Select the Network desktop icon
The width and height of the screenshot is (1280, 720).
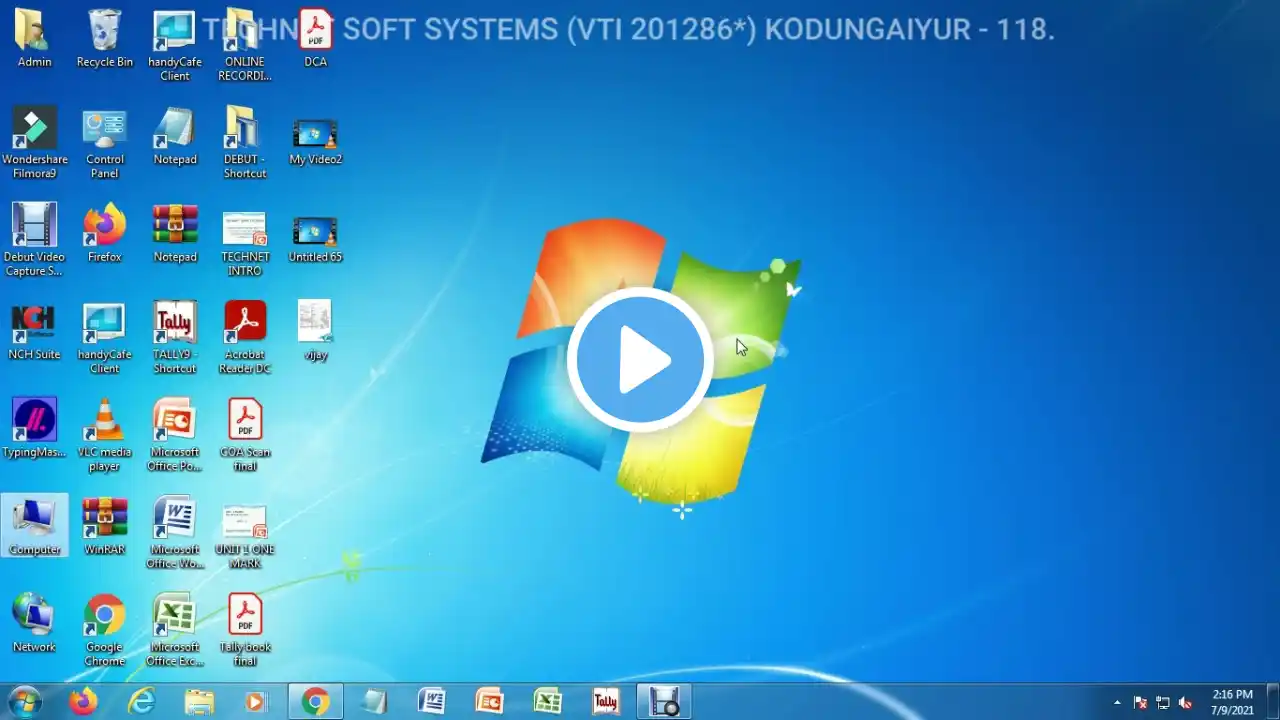coord(34,622)
